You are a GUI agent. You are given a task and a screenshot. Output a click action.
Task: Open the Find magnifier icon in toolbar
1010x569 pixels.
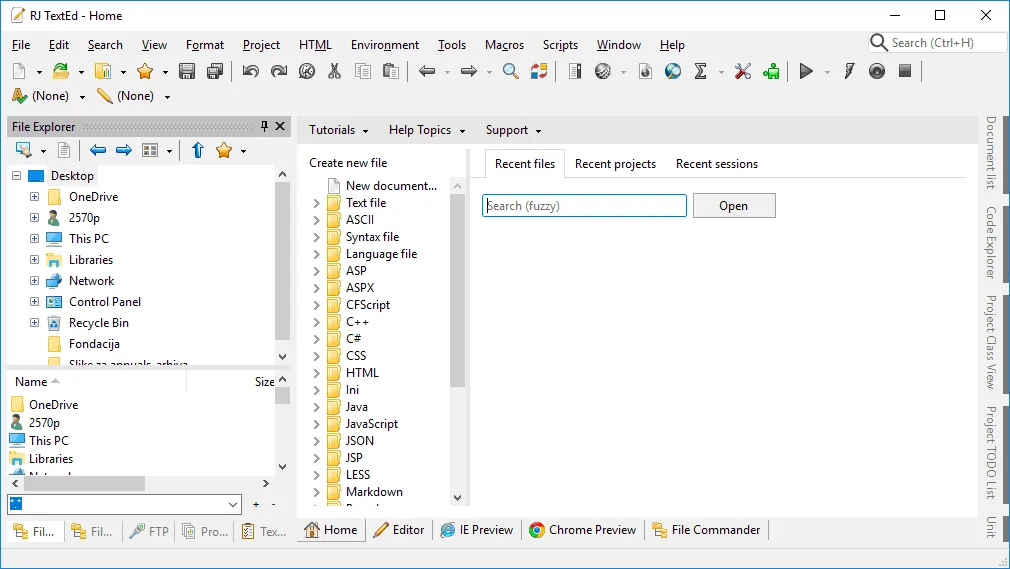(510, 71)
